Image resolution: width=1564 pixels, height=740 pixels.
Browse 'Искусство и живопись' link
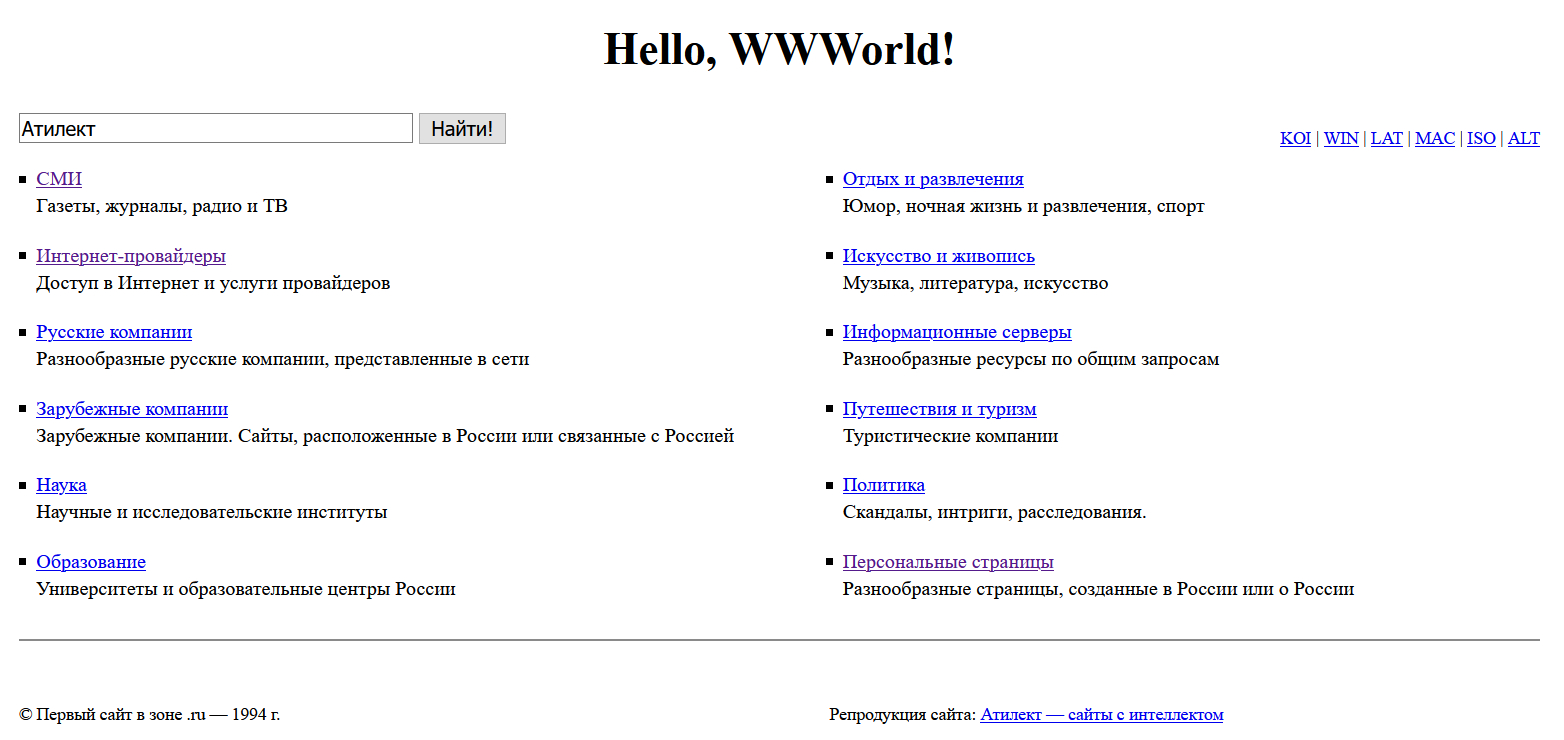[x=938, y=257]
